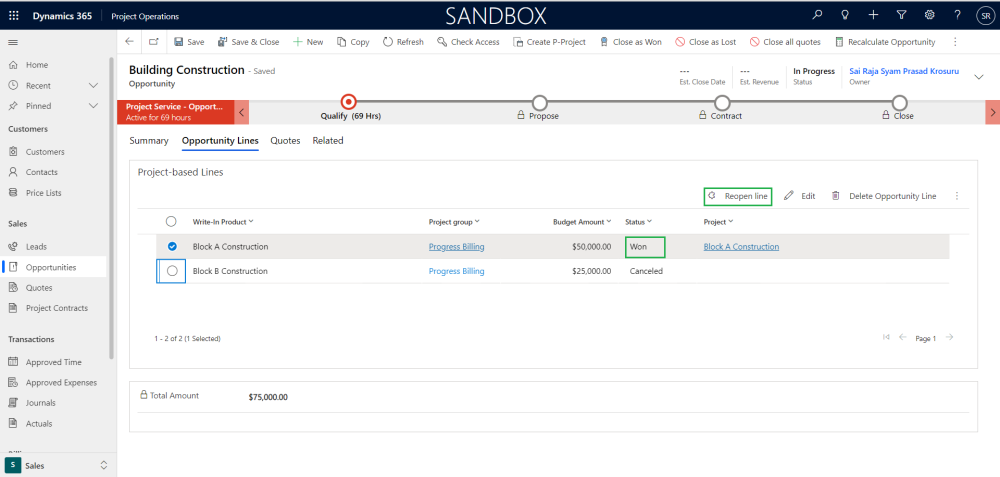This screenshot has width=1000, height=477.
Task: Expand the Pinned section chevron
Action: [94, 106]
